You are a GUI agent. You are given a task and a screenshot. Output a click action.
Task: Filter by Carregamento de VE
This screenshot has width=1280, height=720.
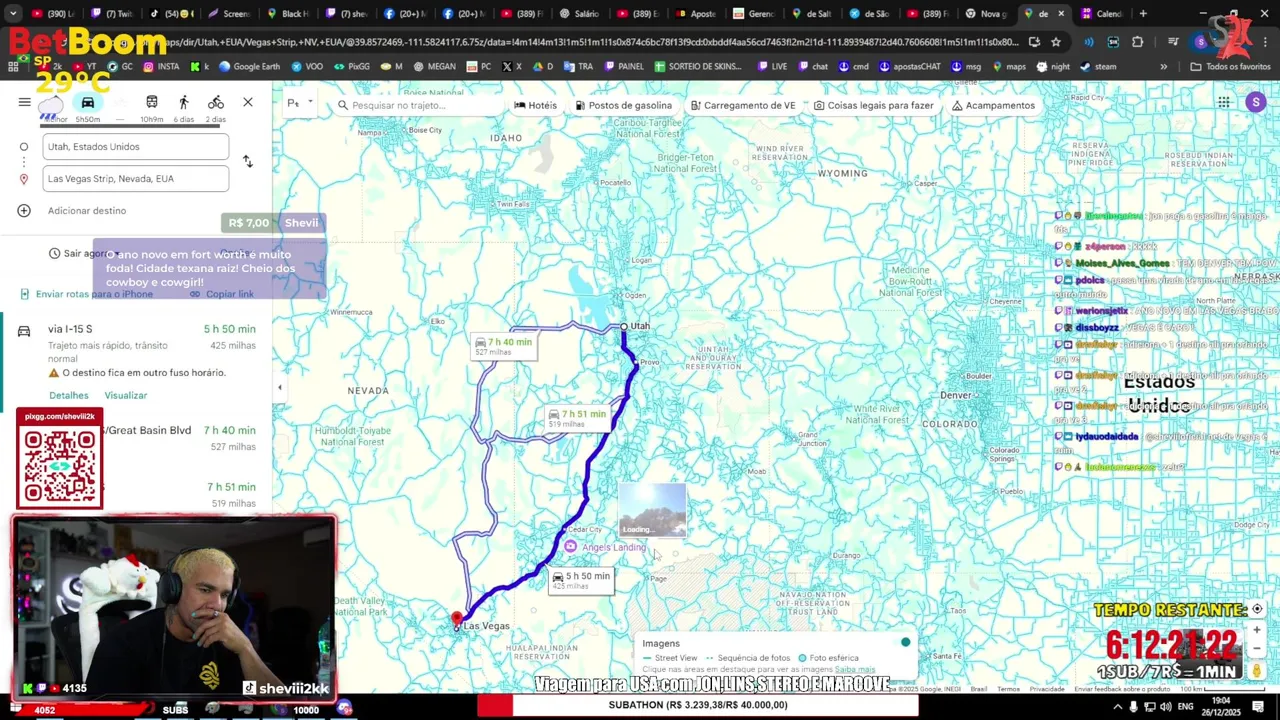[743, 105]
